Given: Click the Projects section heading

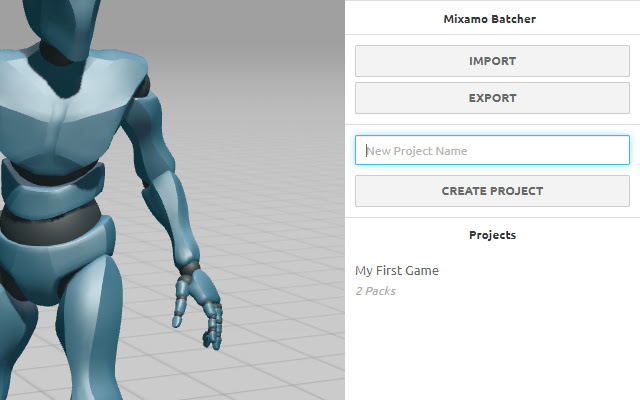Looking at the screenshot, I should click(492, 235).
